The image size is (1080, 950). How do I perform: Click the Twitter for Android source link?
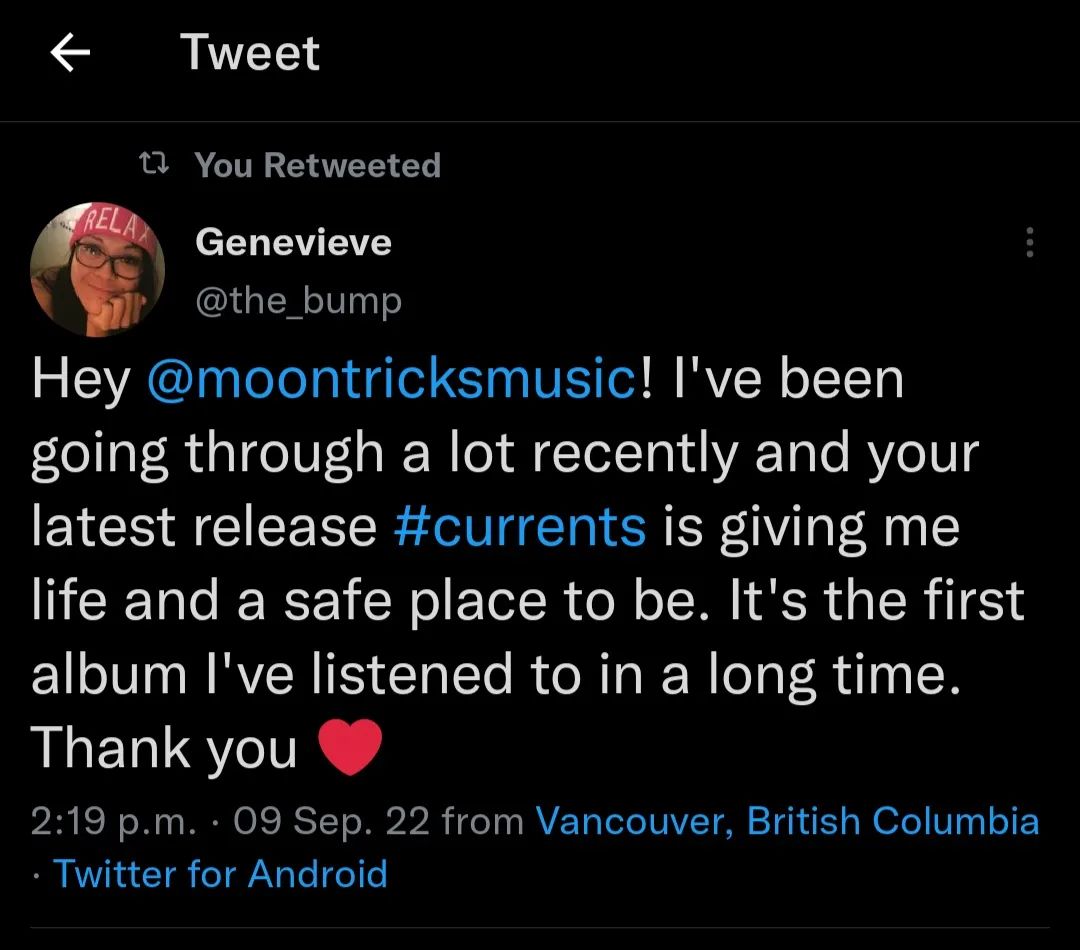point(220,874)
